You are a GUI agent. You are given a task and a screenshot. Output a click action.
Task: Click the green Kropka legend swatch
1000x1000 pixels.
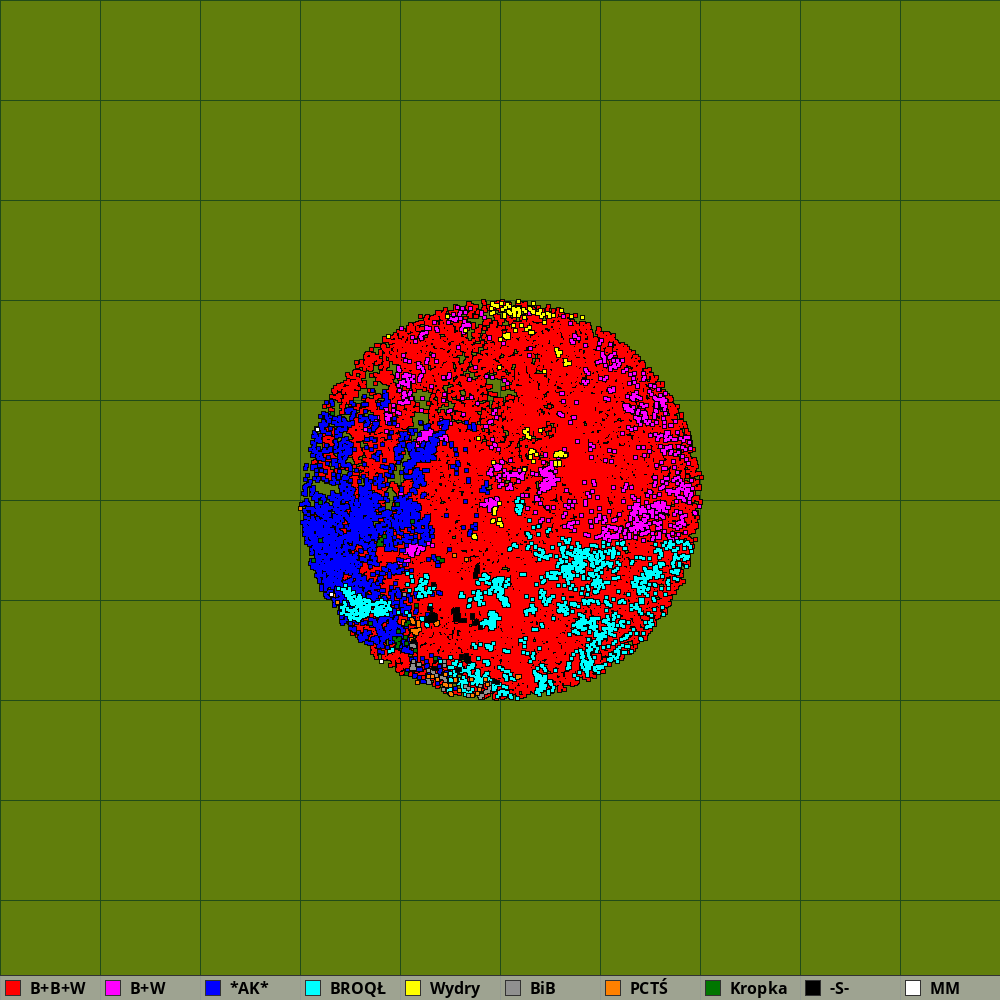[713, 988]
